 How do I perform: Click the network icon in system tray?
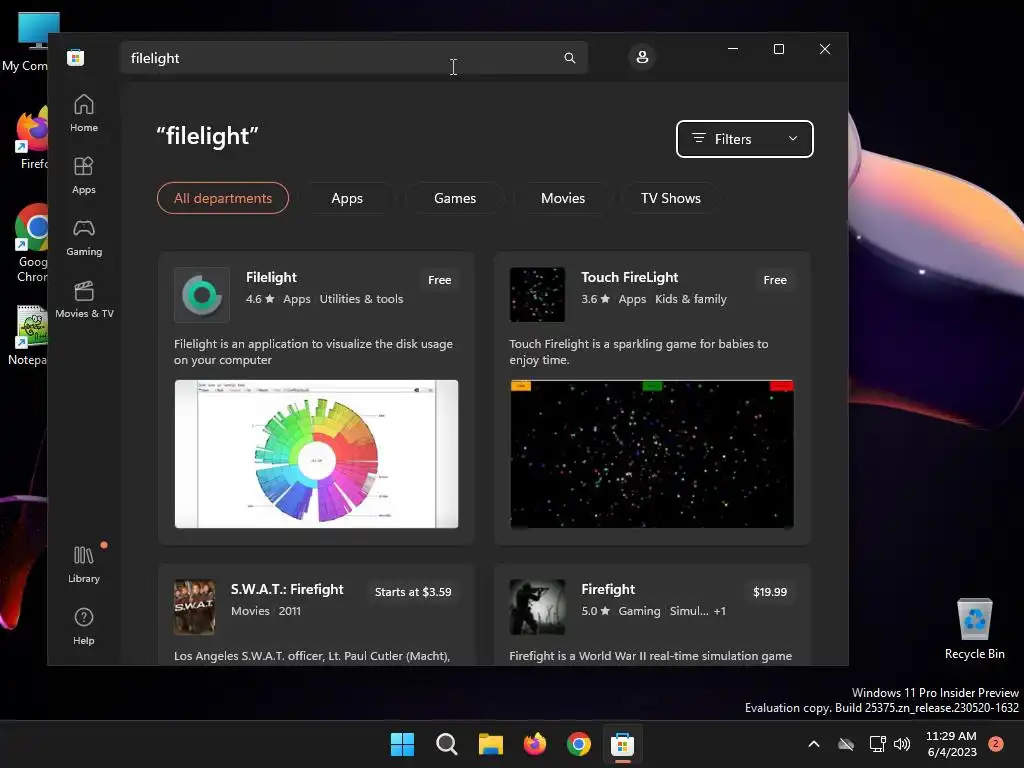click(x=877, y=744)
